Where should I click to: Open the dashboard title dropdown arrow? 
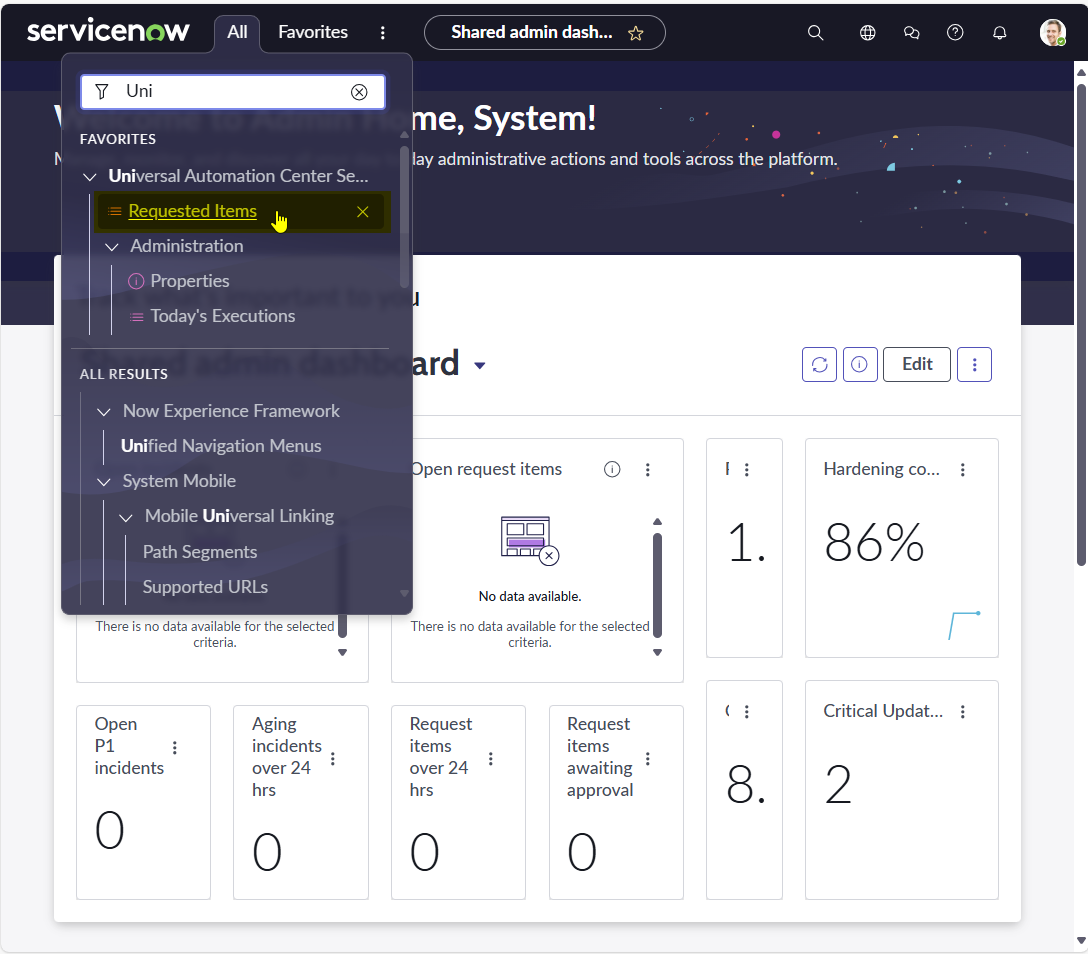(479, 366)
